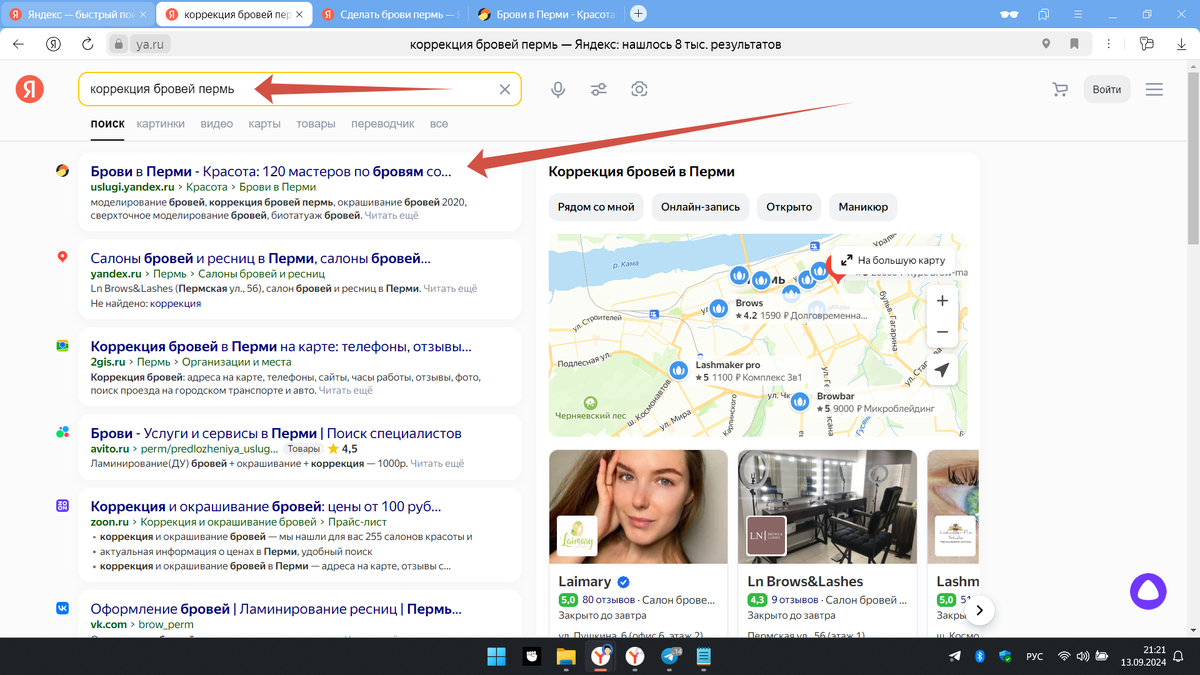Bookmark this page with the flag icon
This screenshot has width=1200, height=675.
pyautogui.click(x=1074, y=44)
